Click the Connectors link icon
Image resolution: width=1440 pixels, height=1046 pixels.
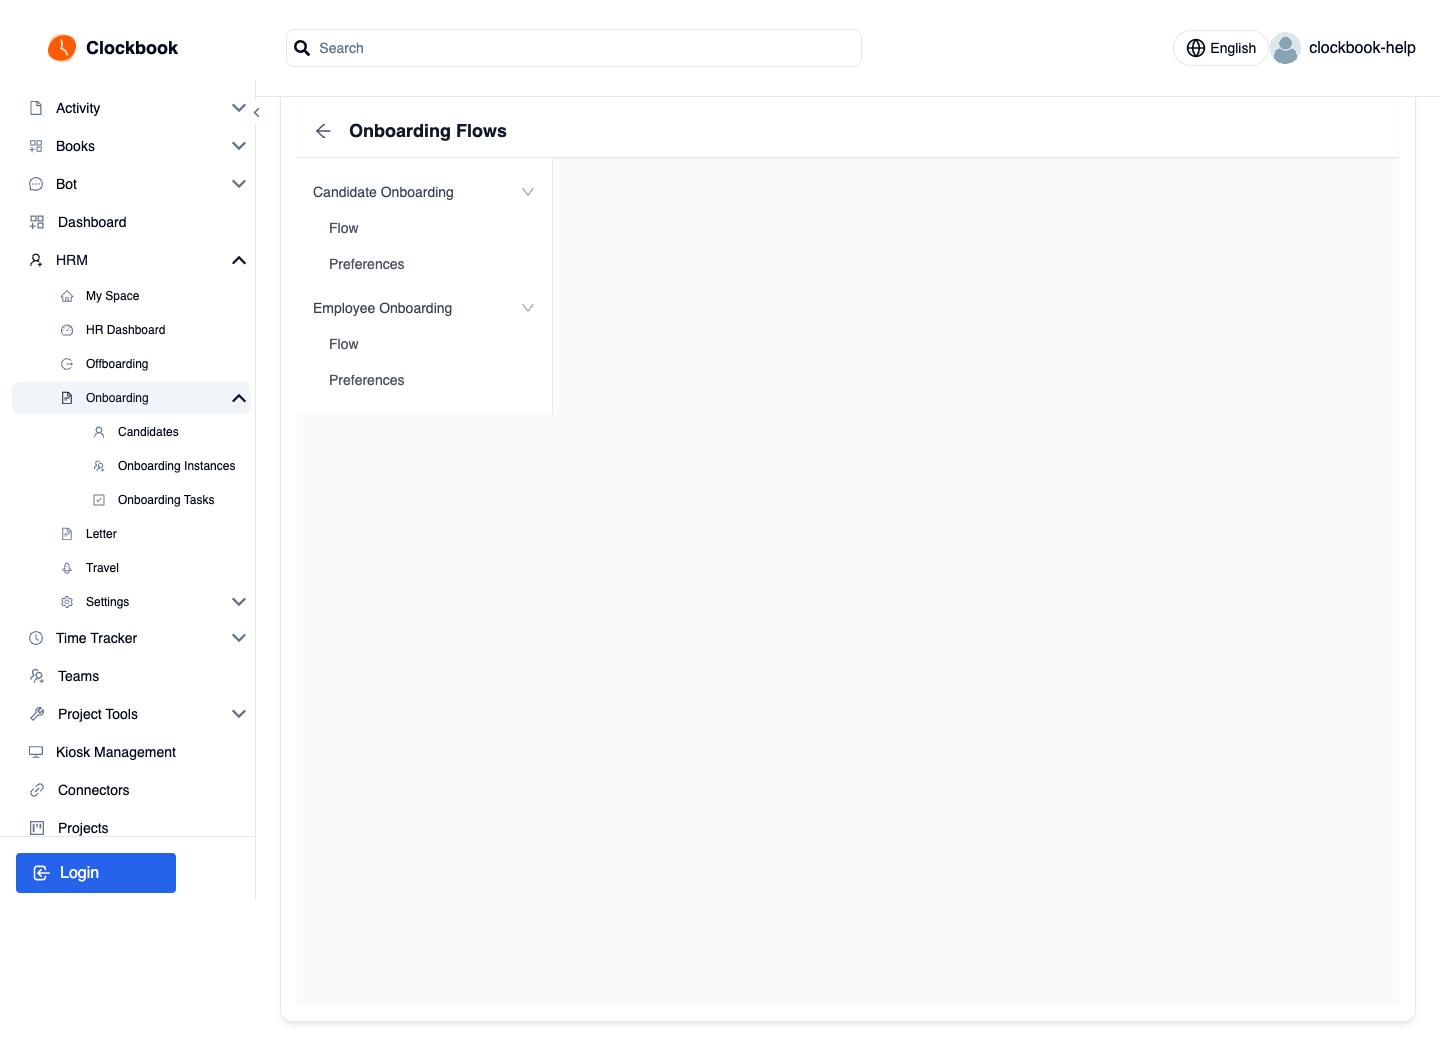pos(37,790)
